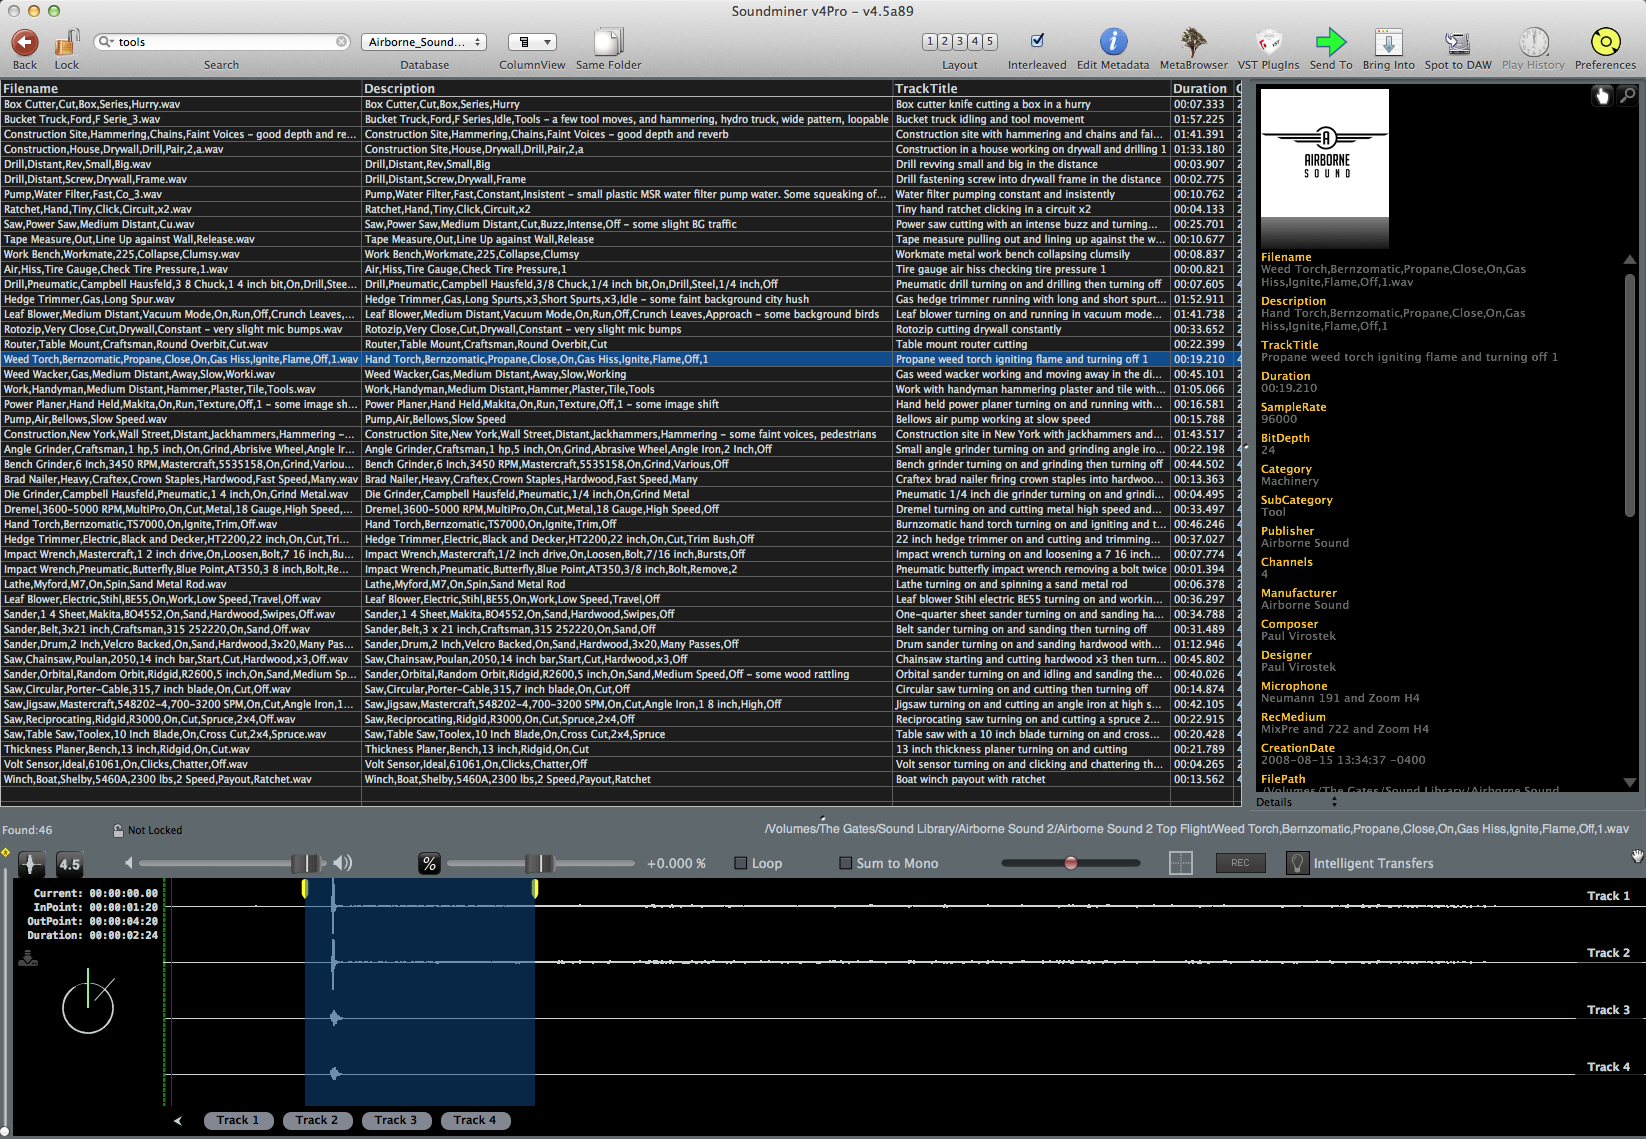
Task: Click the back arrow before Track 1 button
Action: point(178,1121)
